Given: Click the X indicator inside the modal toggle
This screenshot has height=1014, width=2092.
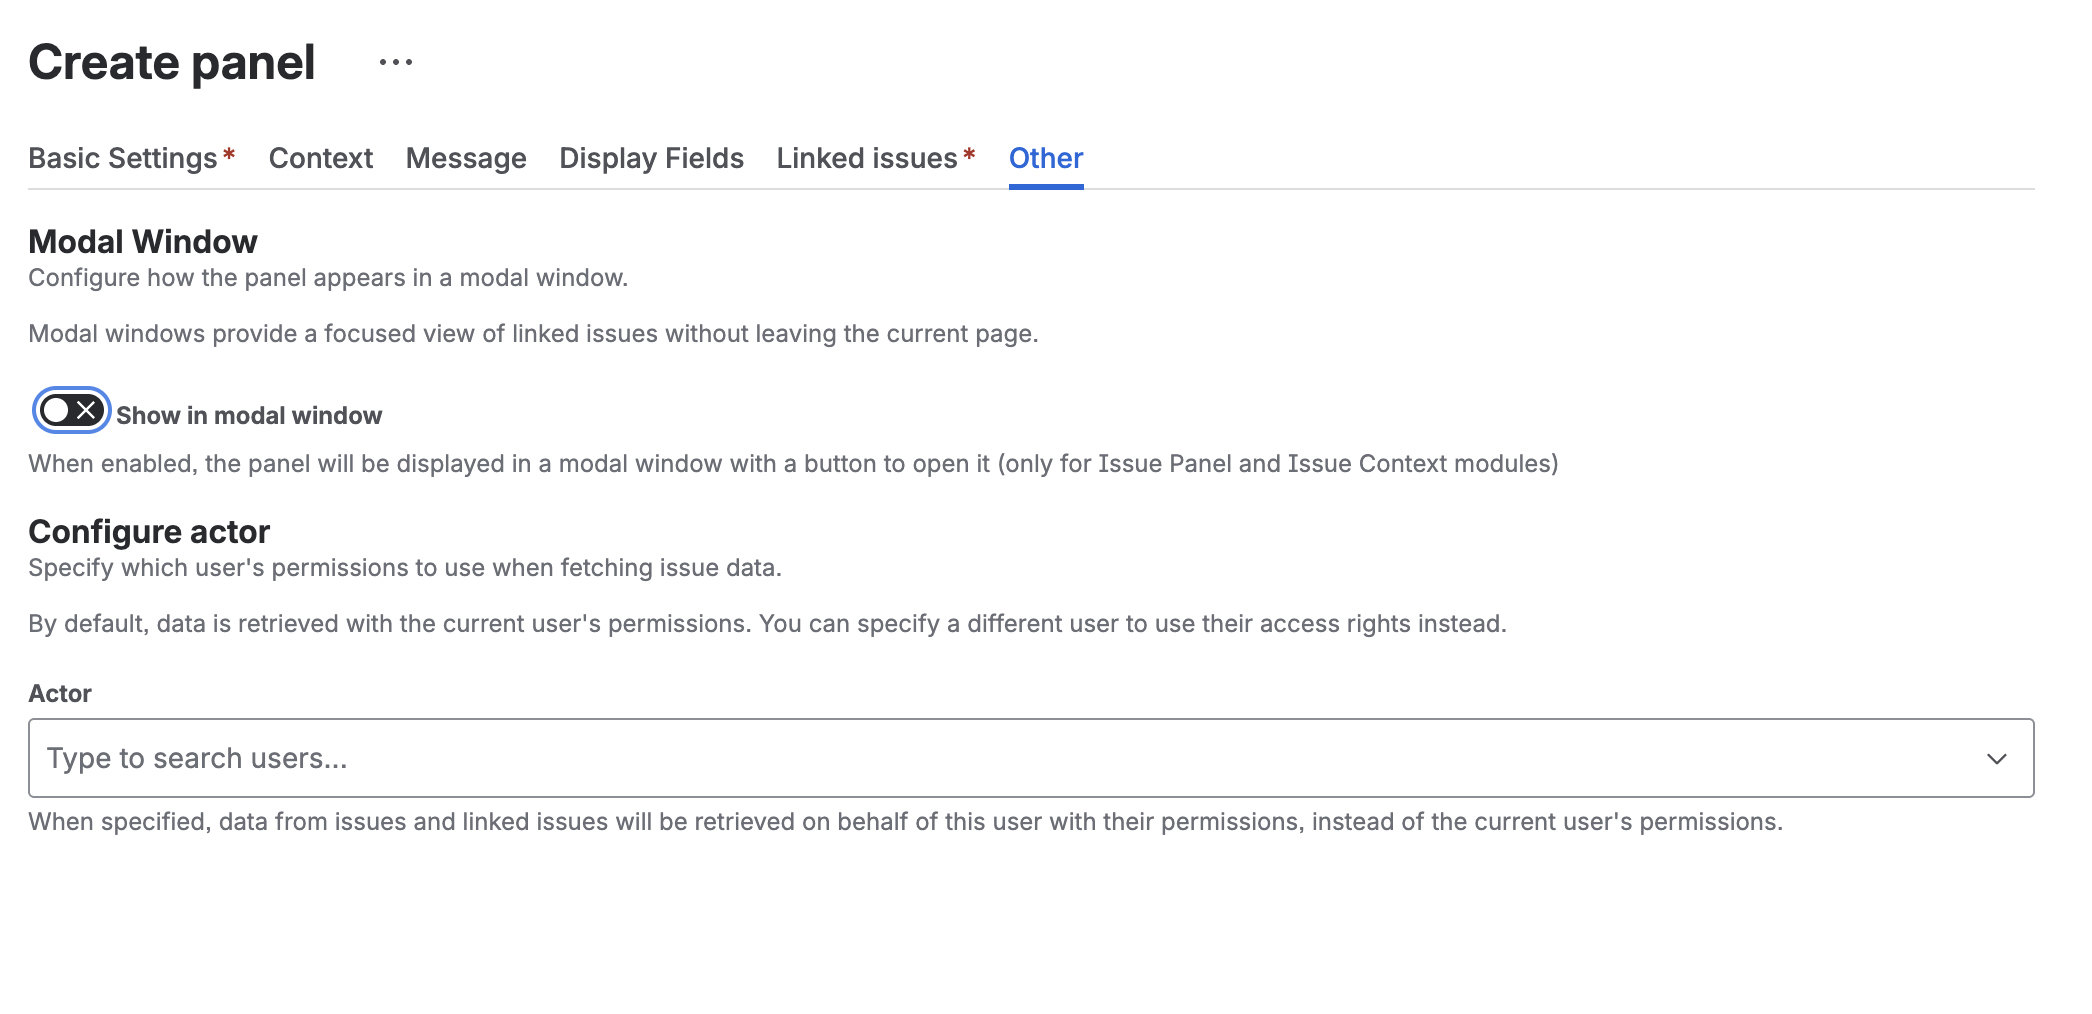Looking at the screenshot, I should pos(85,409).
